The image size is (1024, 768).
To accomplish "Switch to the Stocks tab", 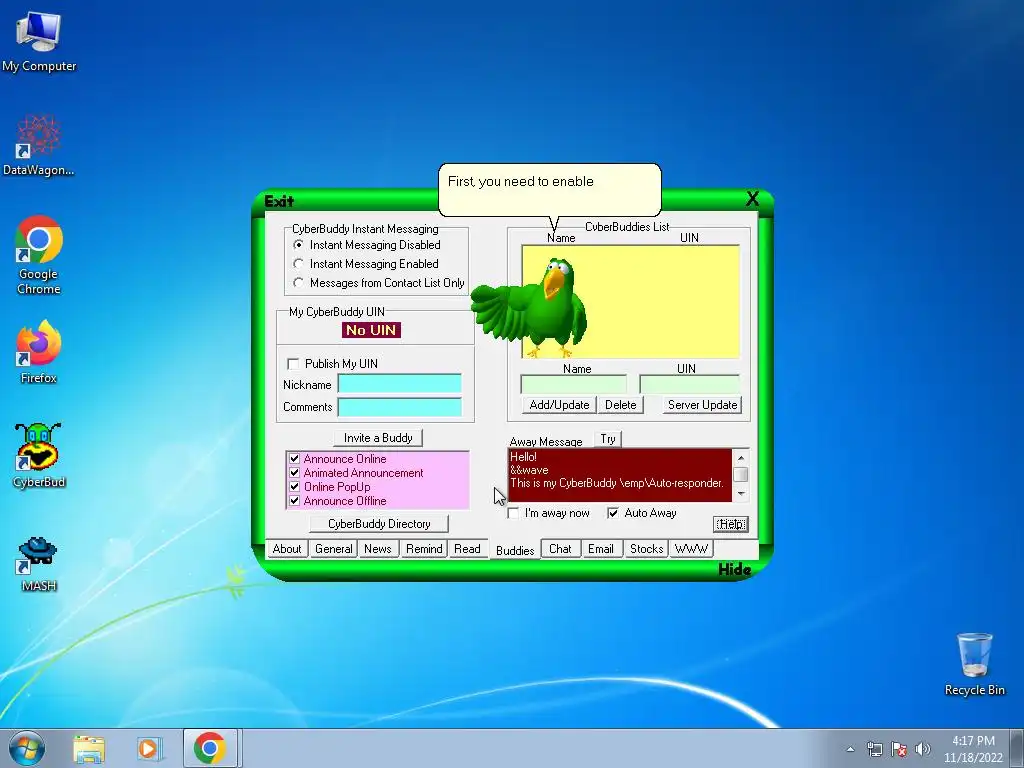I will coord(646,549).
